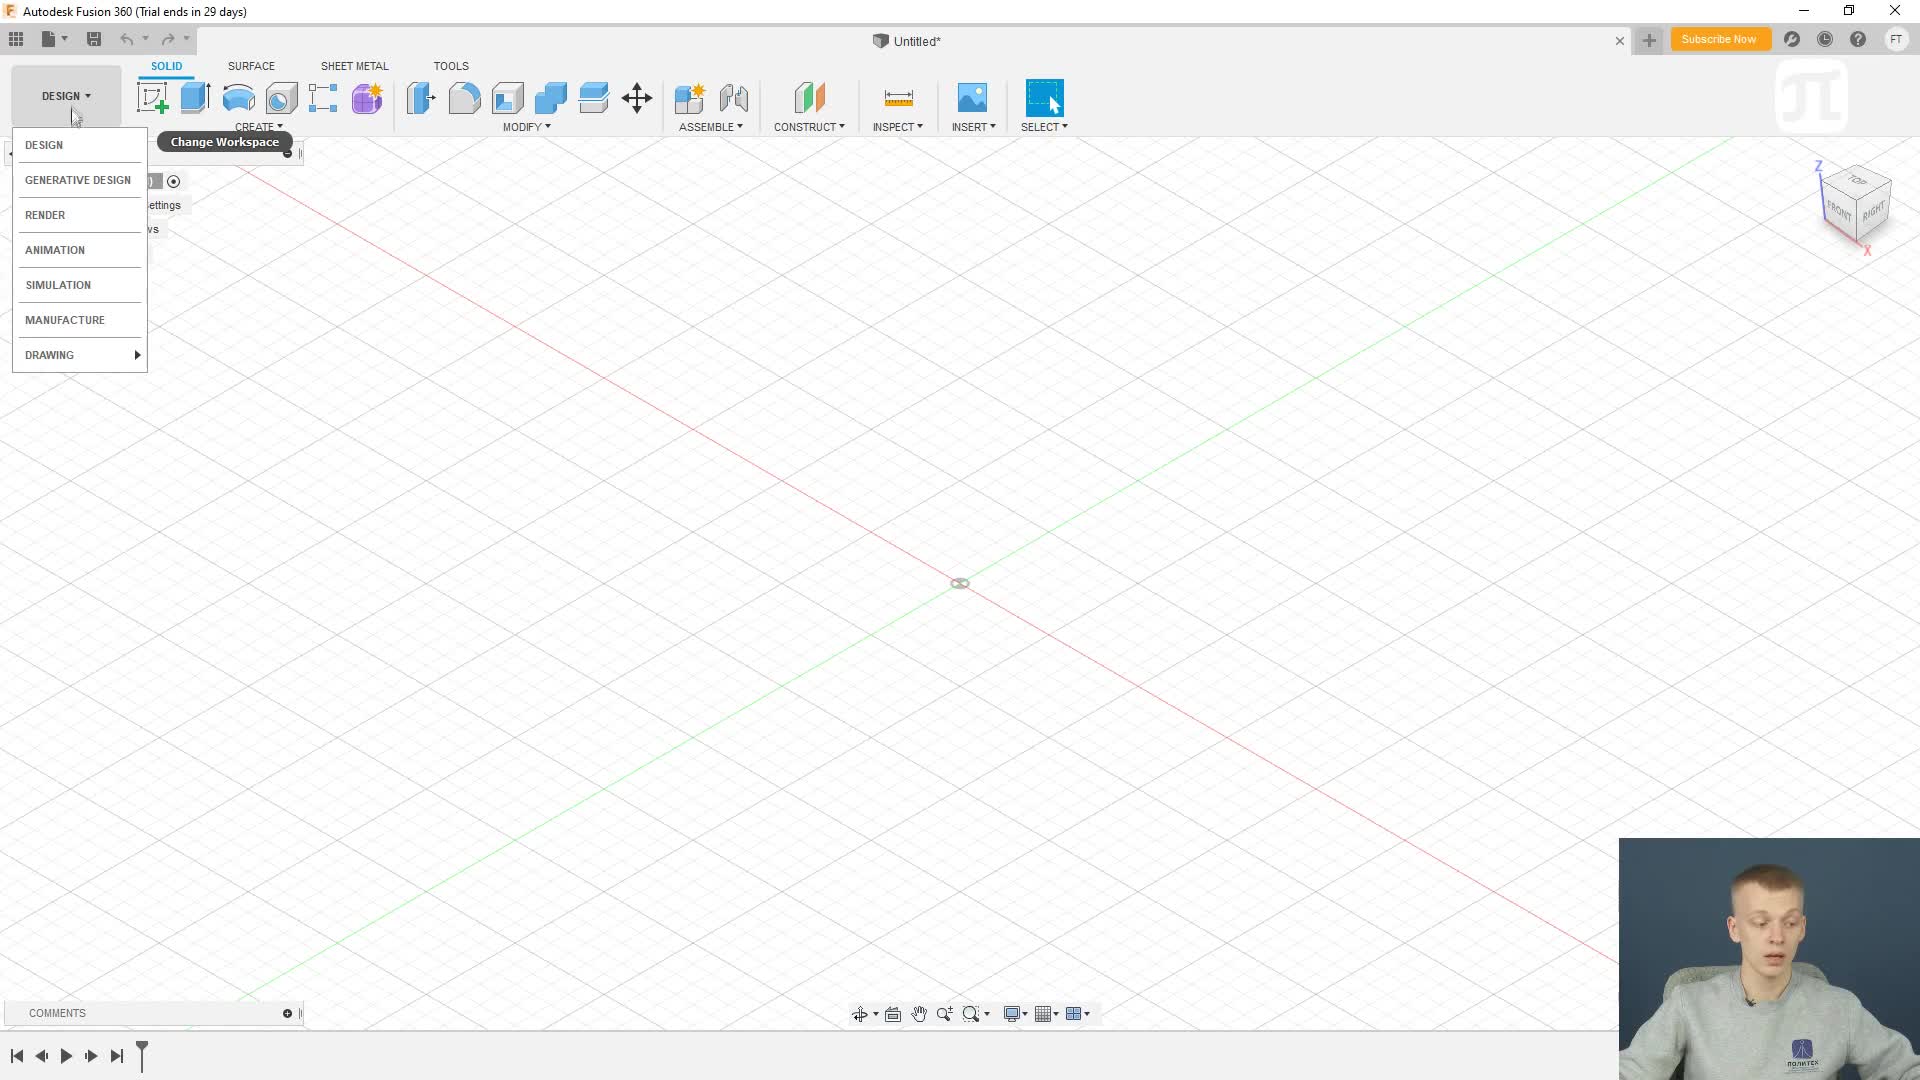Image resolution: width=1920 pixels, height=1080 pixels.
Task: Select the Extrude tool
Action: (195, 98)
